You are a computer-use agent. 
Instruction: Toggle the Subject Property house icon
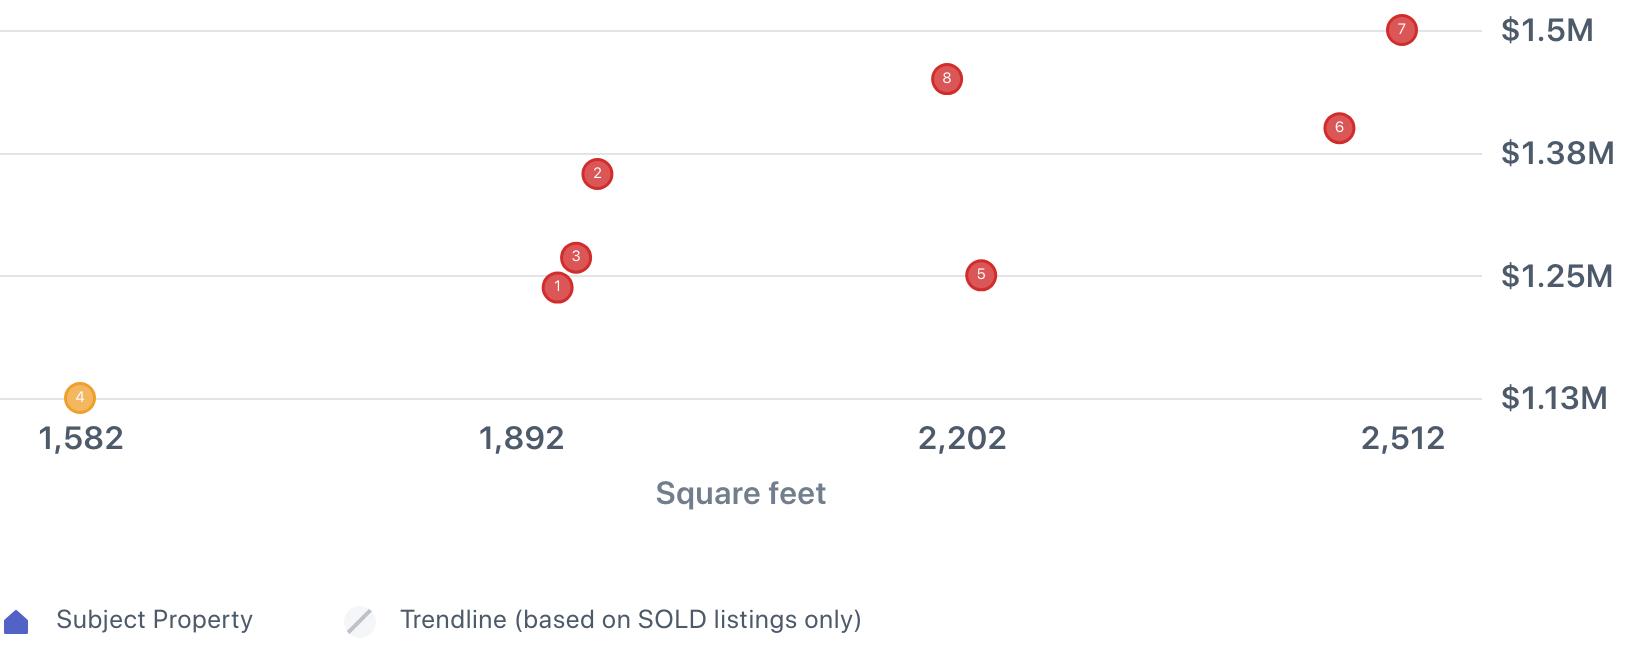[16, 622]
